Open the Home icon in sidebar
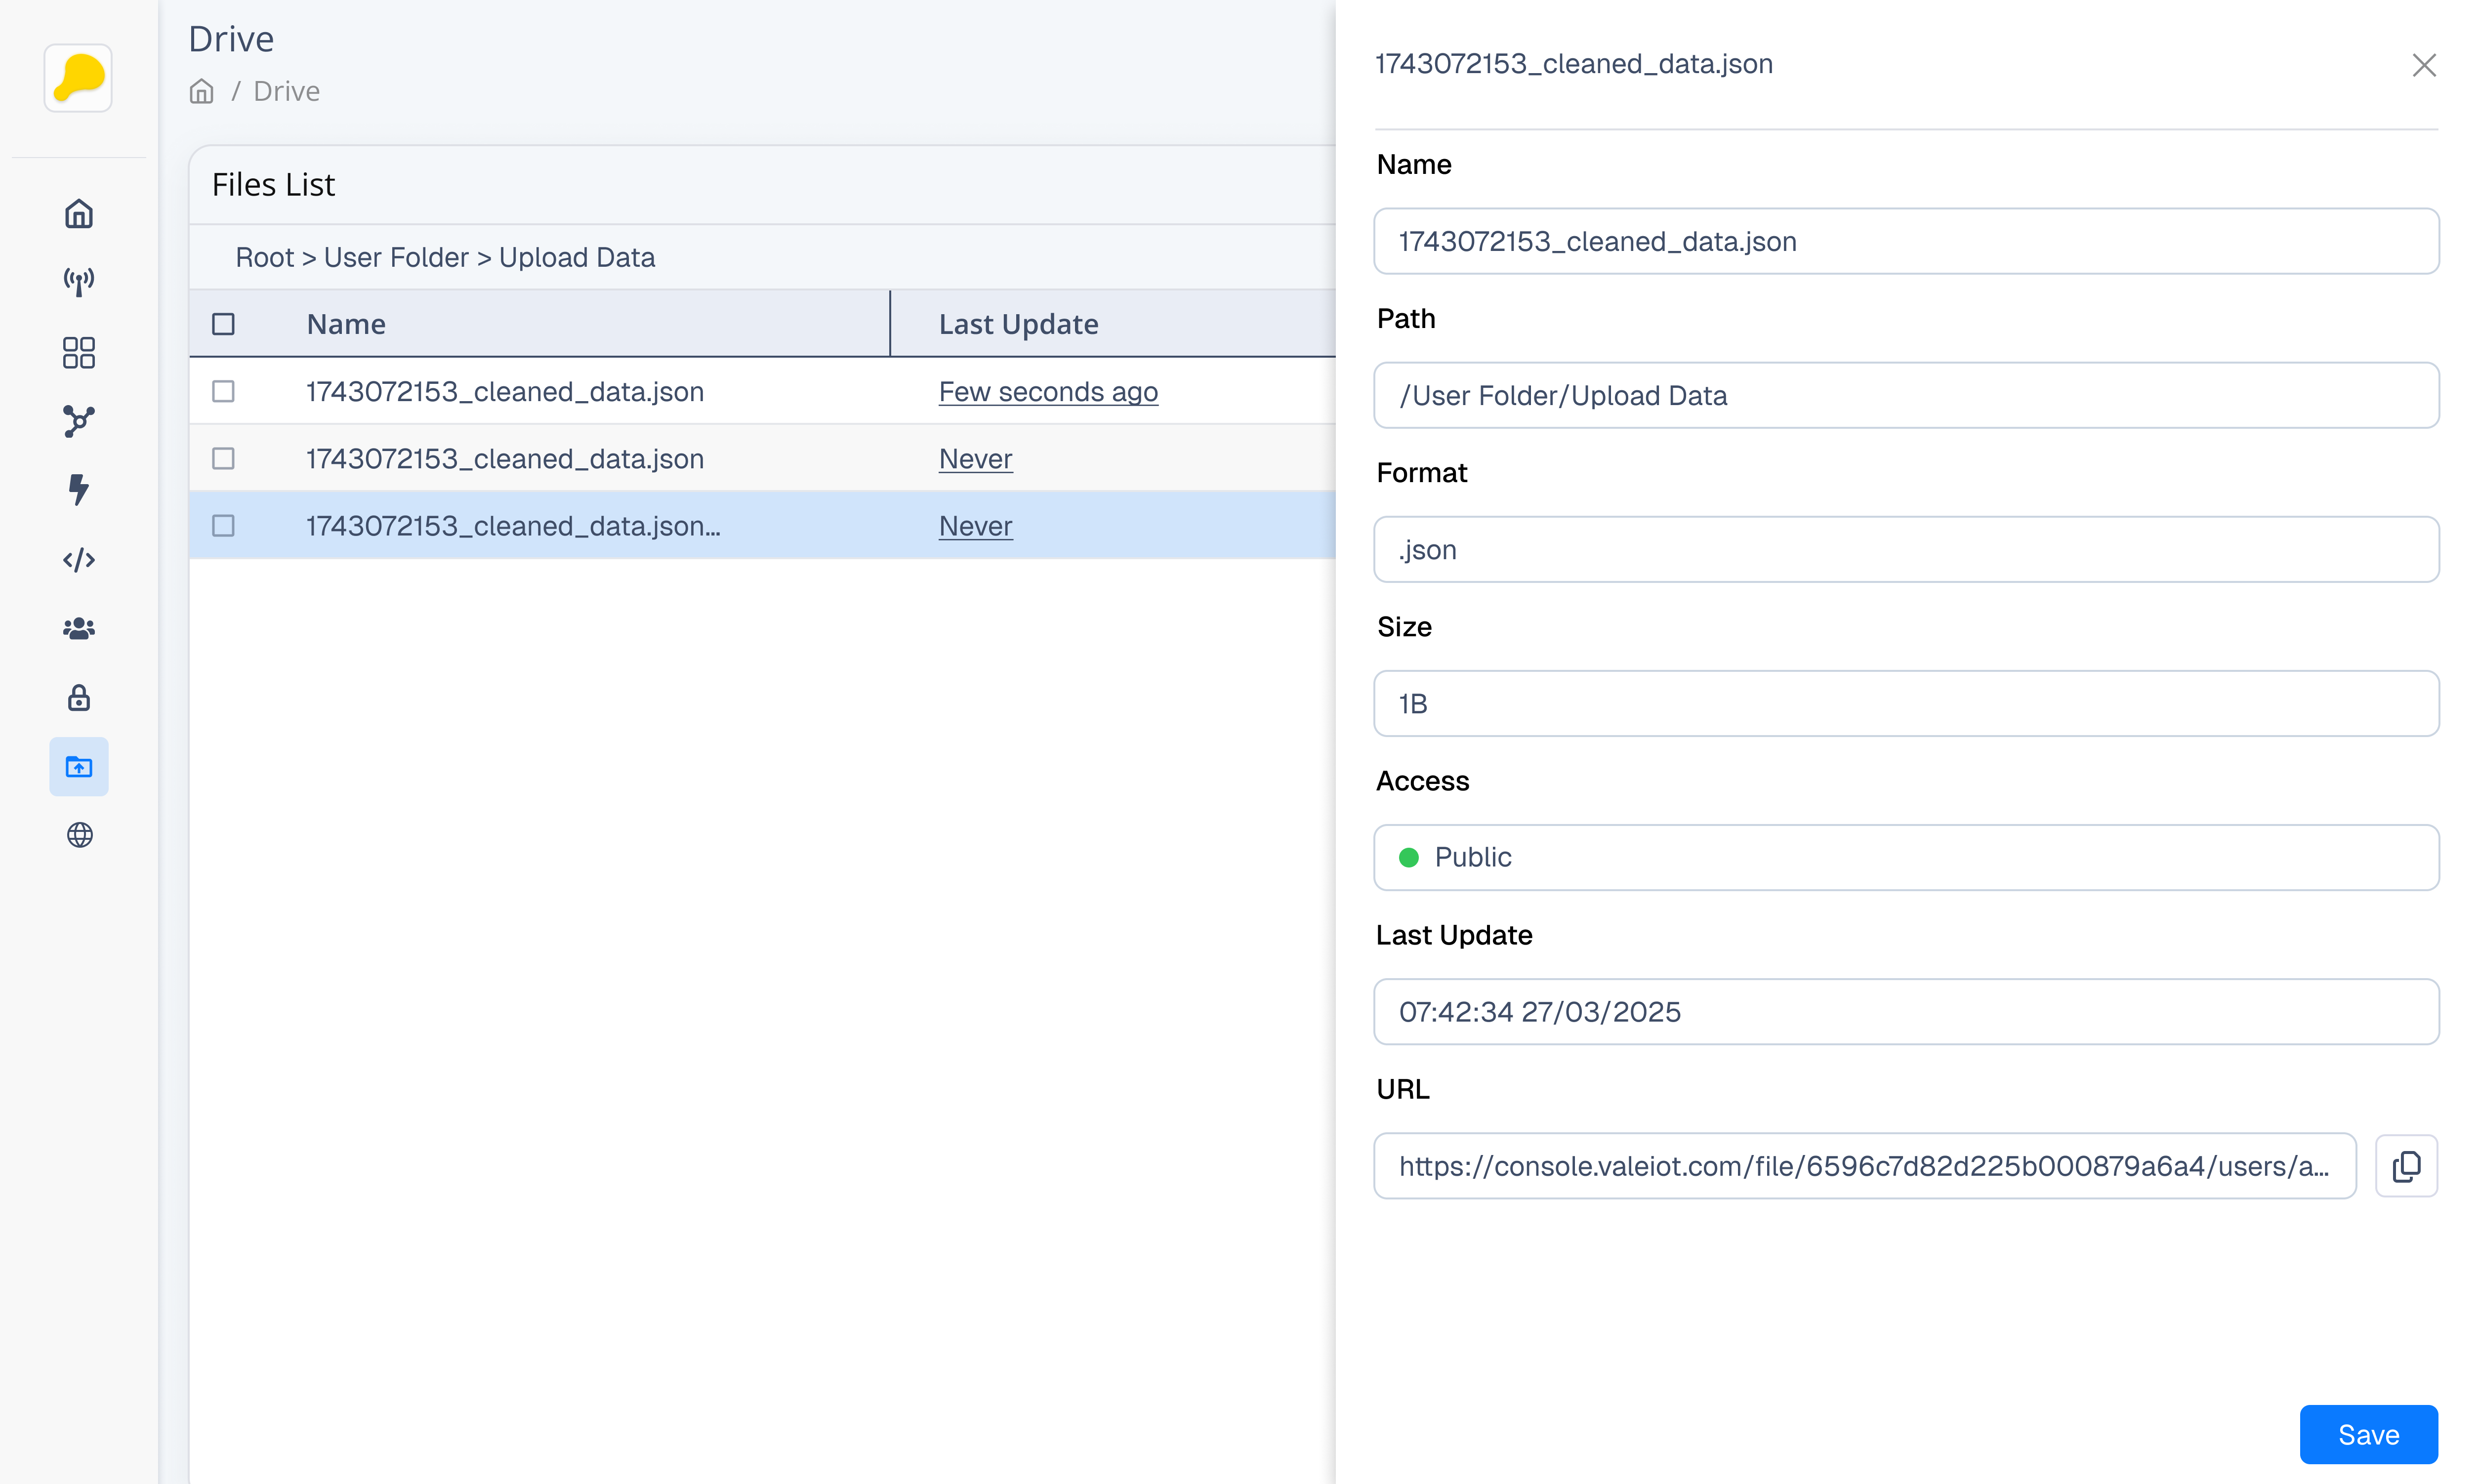This screenshot has height=1484, width=2478. point(79,214)
